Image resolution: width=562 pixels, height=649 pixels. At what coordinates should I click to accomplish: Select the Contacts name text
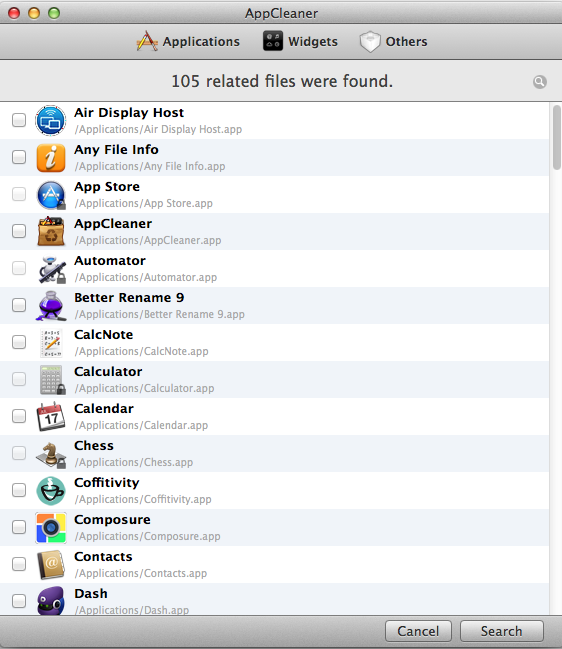tap(103, 557)
